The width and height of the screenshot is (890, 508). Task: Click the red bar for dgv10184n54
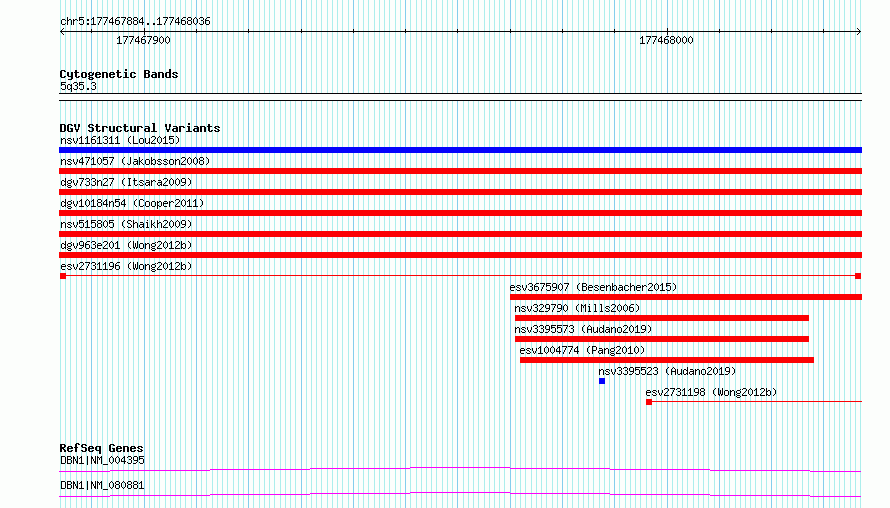pos(460,213)
